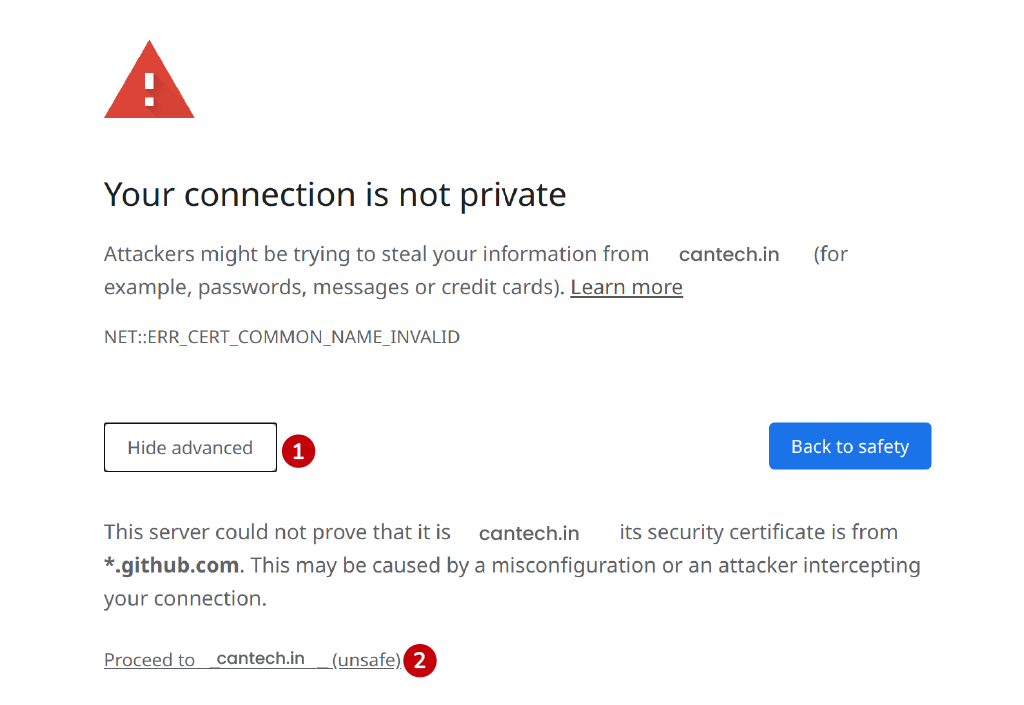Click the white exclamation mark in the triangle
Image resolution: width=1024 pixels, height=705 pixels.
click(x=150, y=89)
